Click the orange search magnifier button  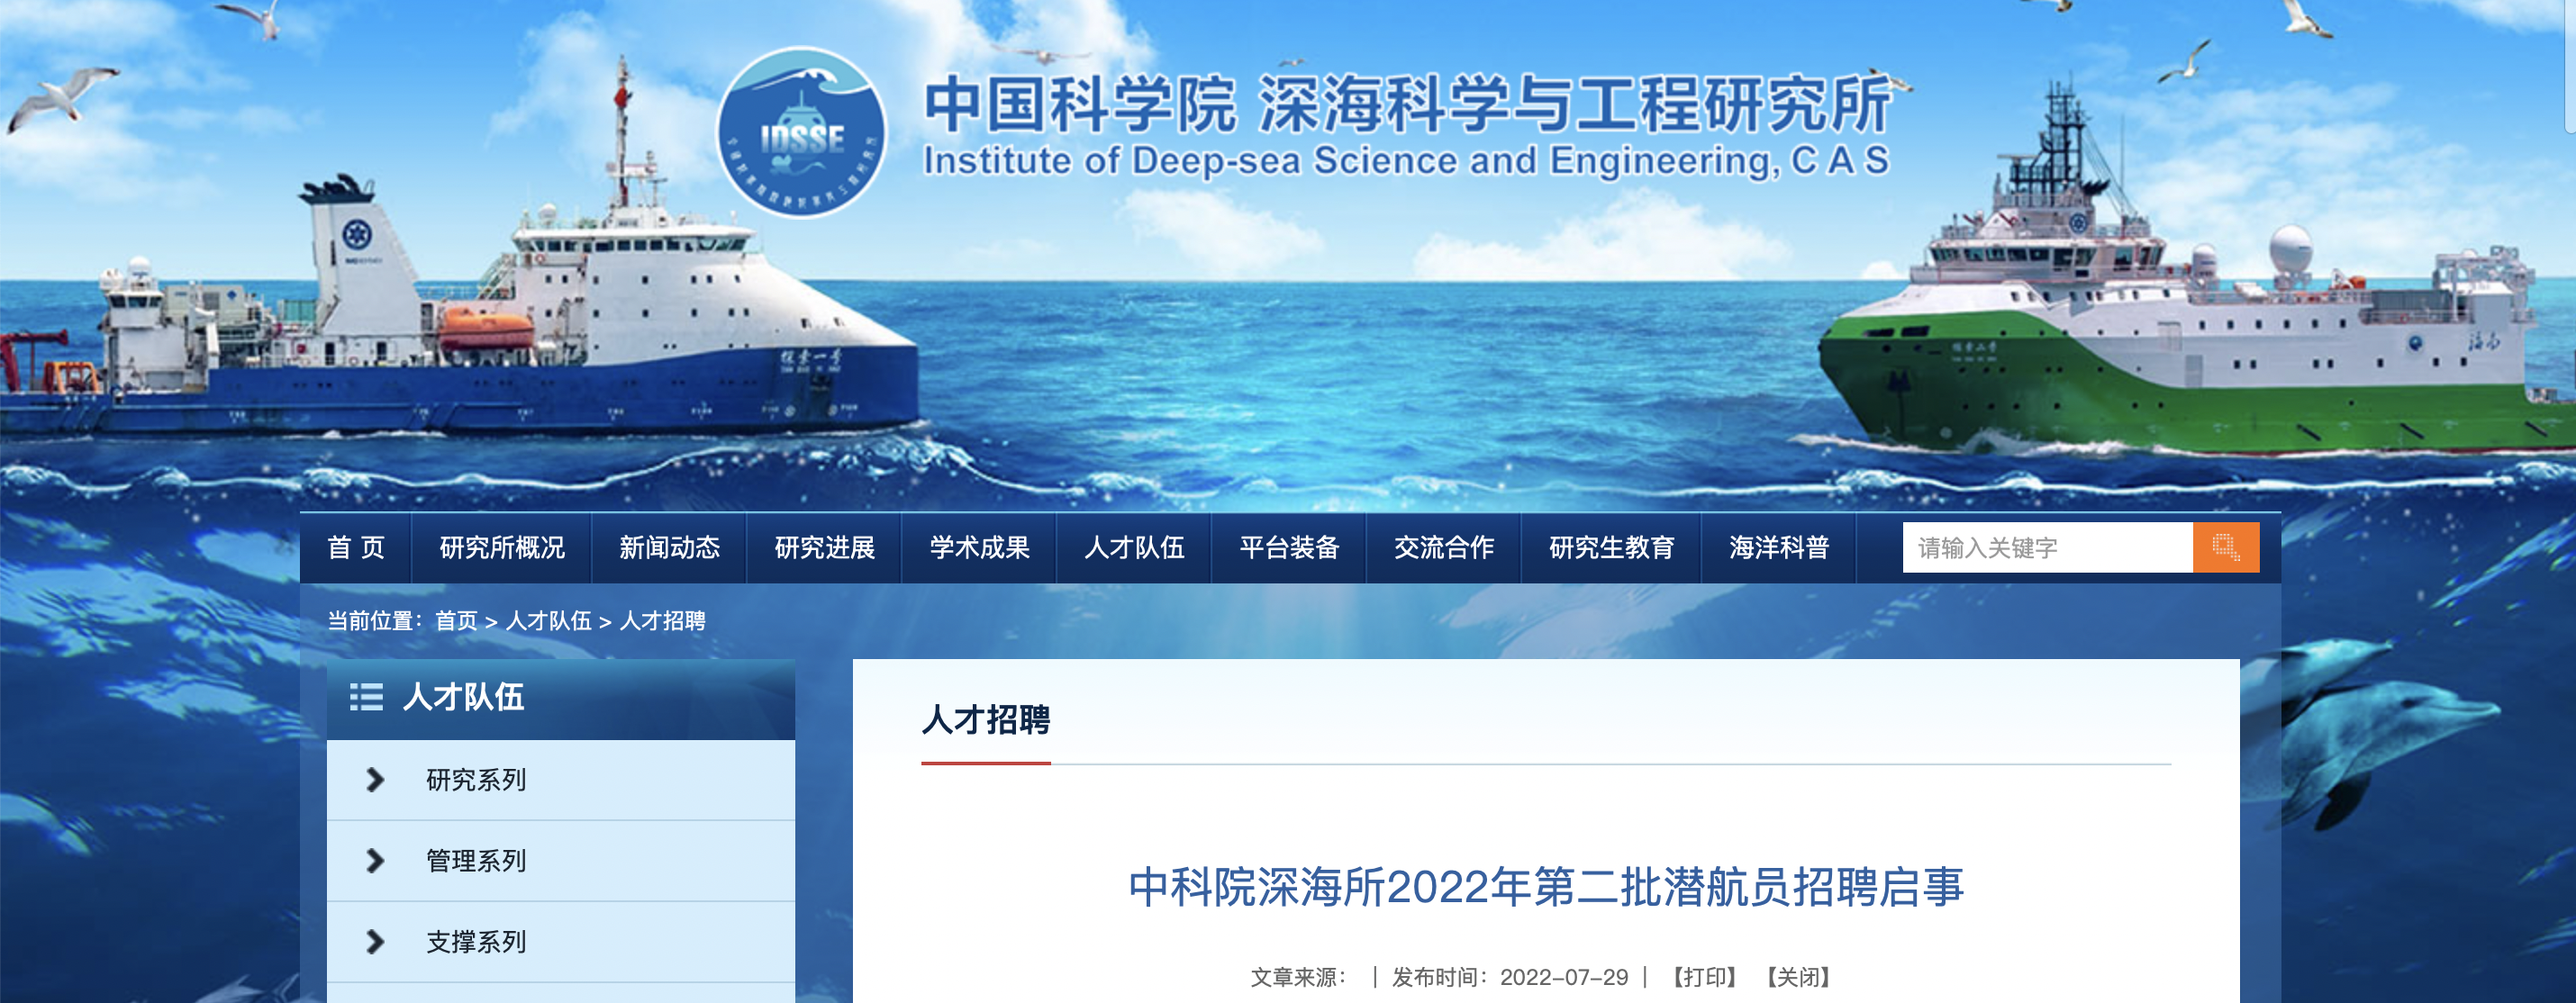2225,547
